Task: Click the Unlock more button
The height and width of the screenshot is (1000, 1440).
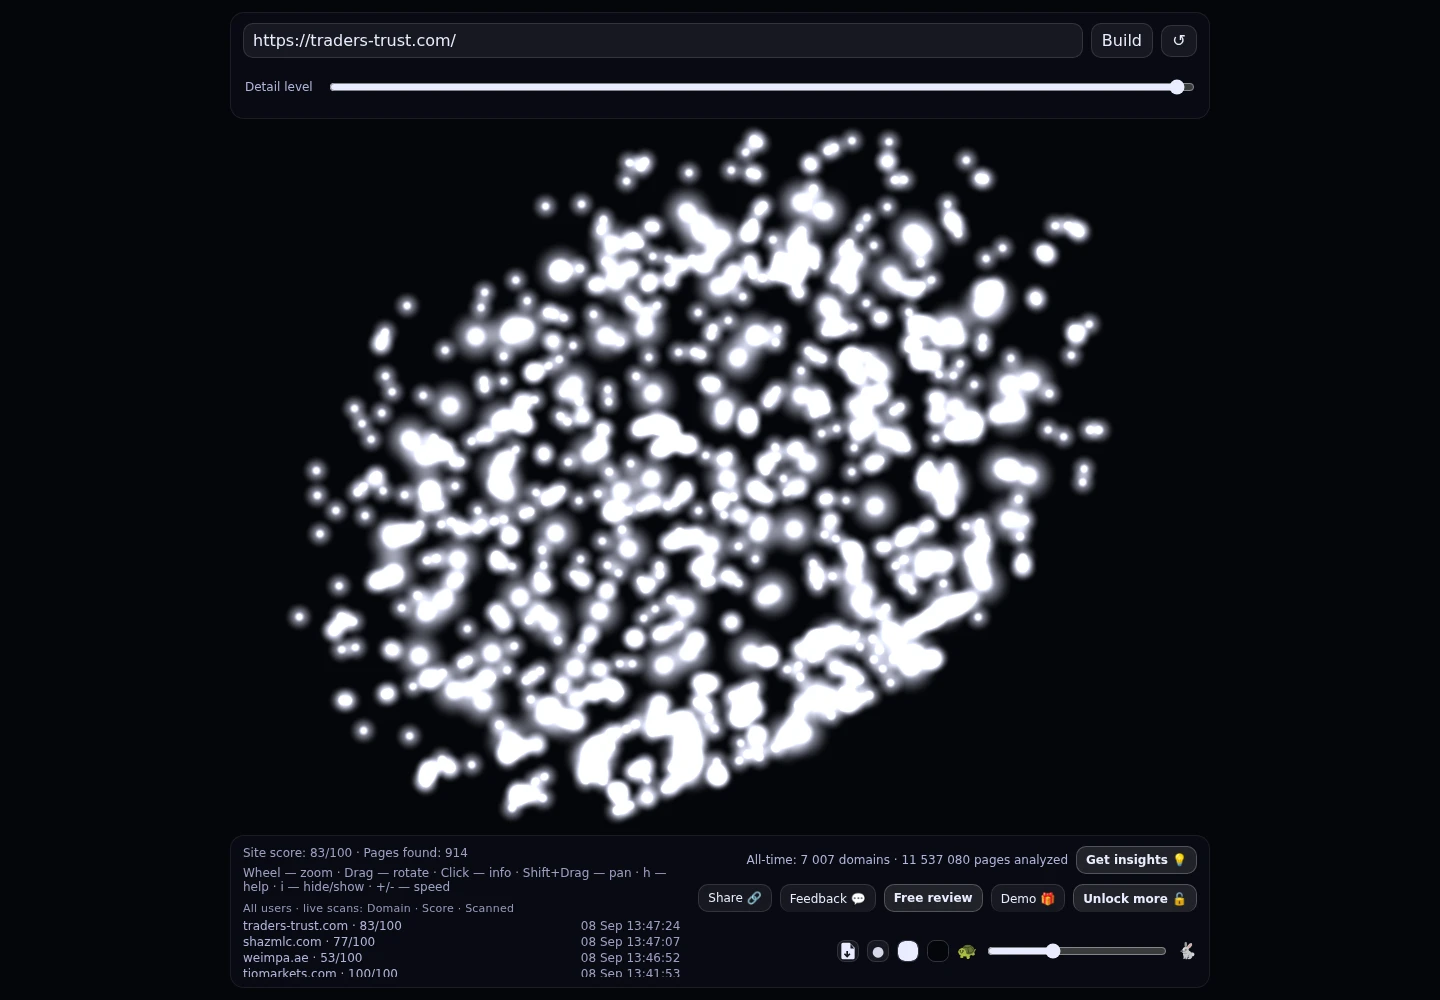Action: coord(1135,898)
